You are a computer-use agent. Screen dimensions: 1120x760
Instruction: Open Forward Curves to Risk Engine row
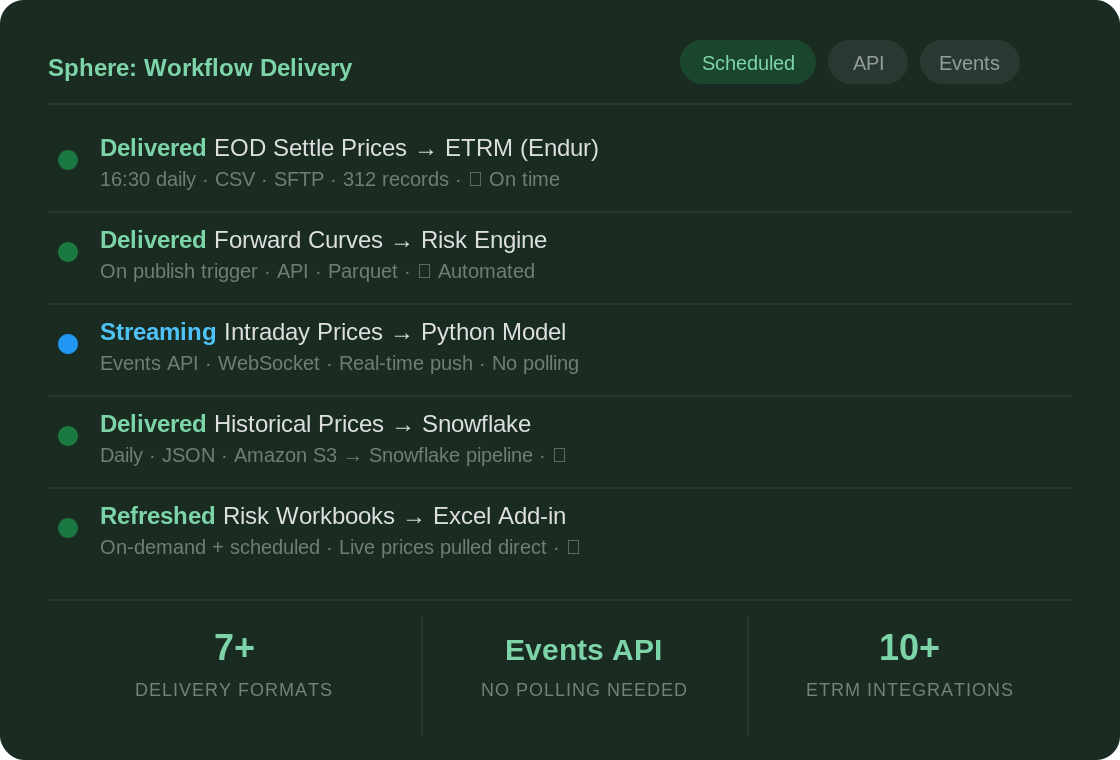[x=560, y=258]
